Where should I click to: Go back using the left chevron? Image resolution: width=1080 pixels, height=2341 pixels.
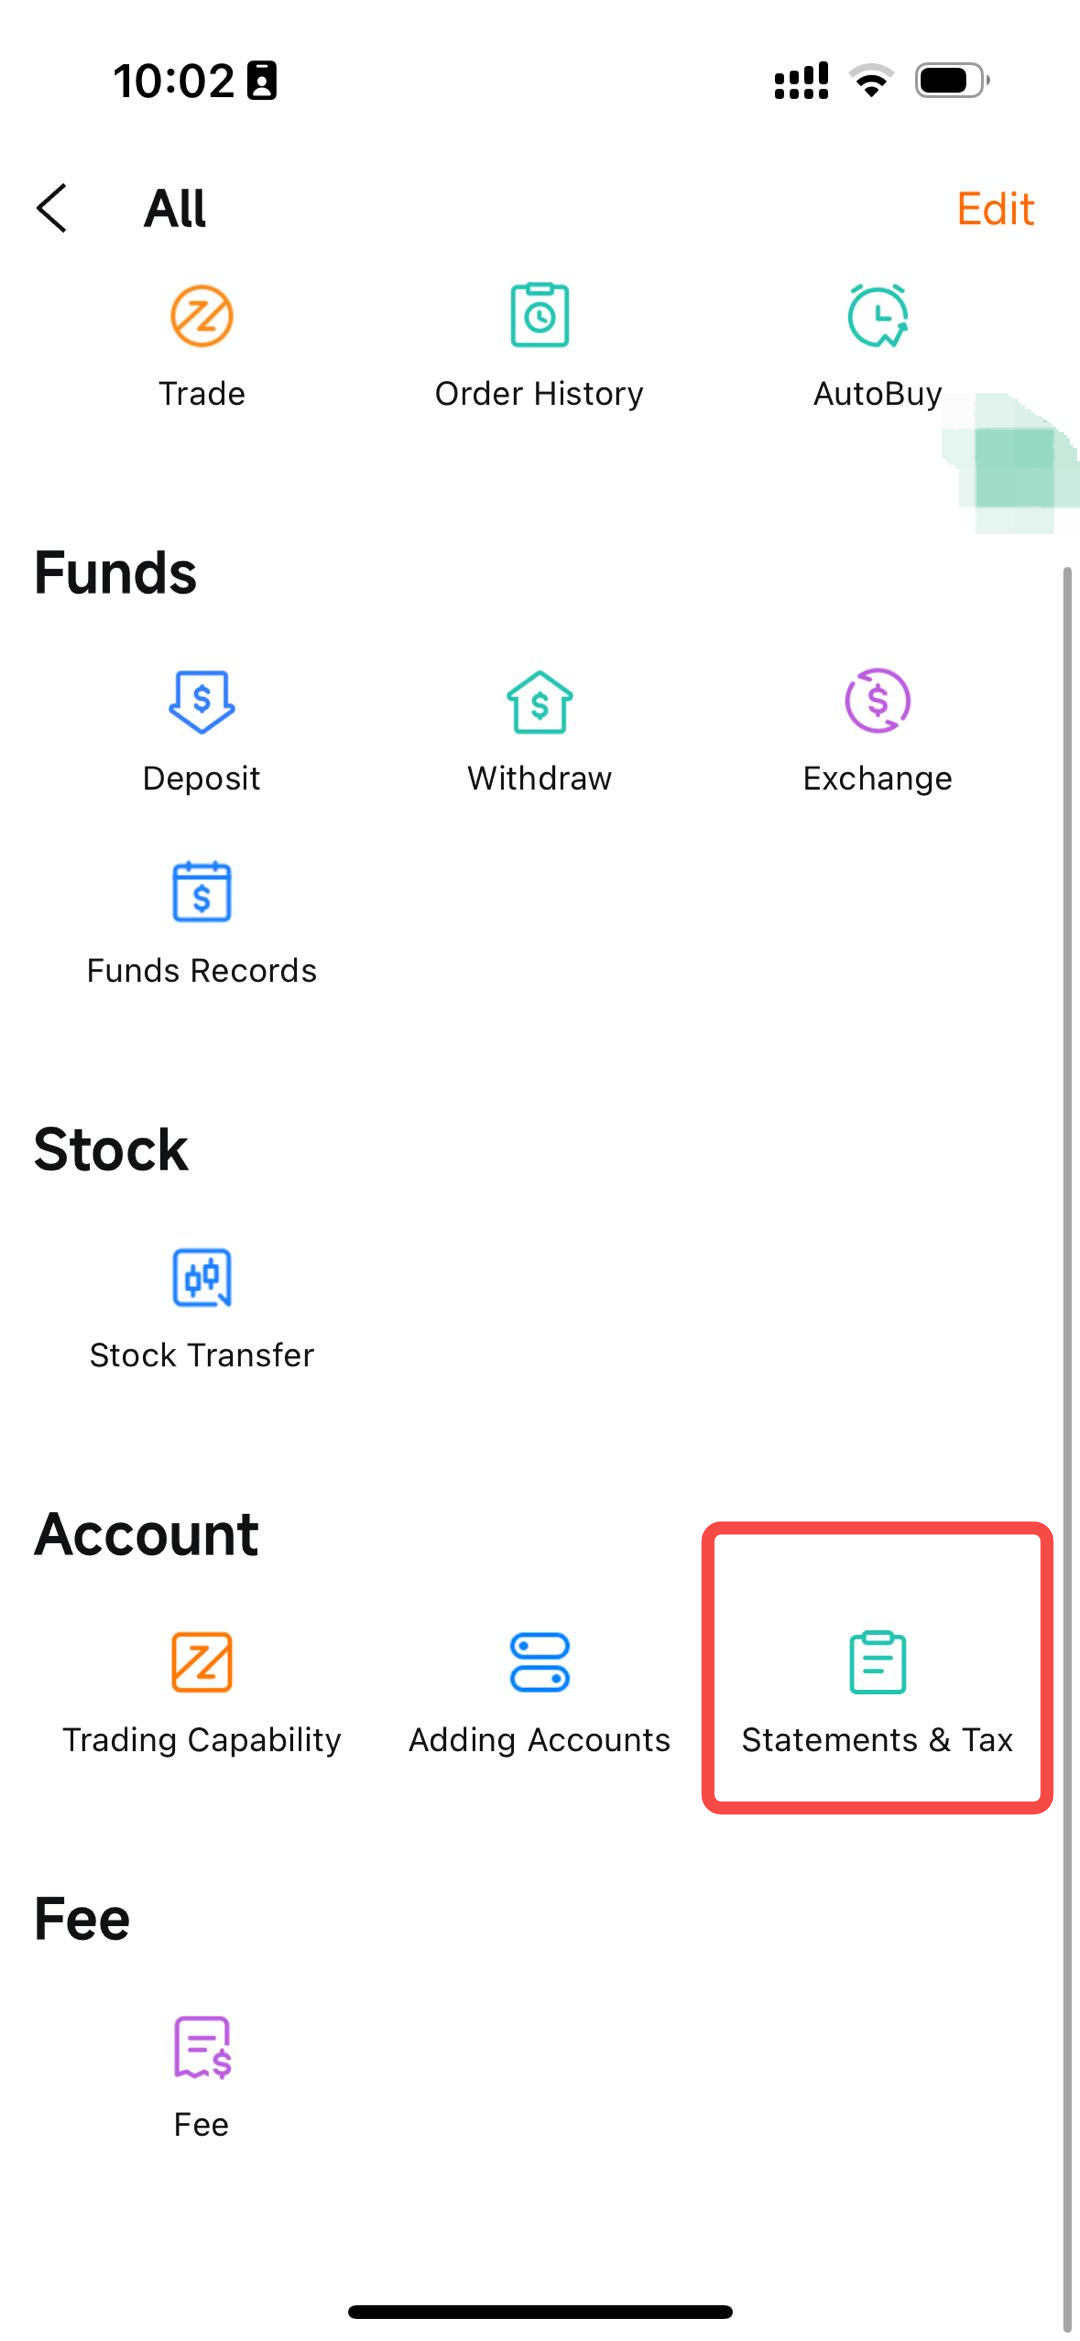[52, 209]
